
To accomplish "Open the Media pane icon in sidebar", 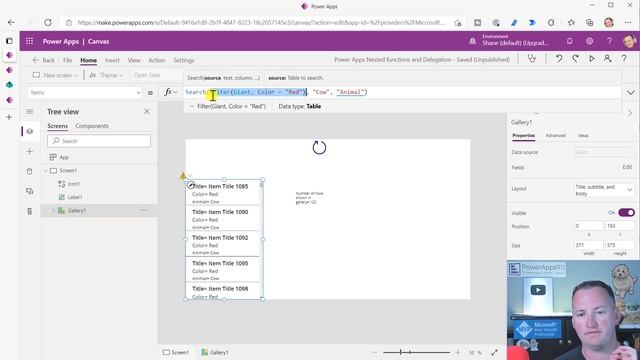I will [29, 191].
